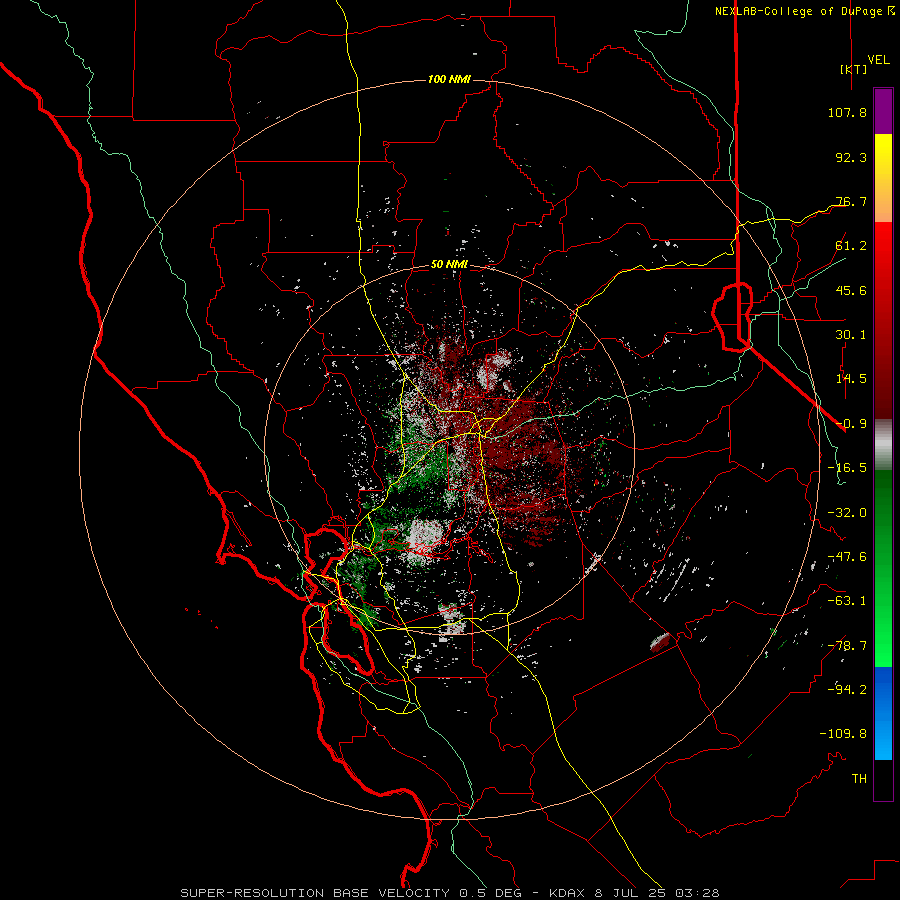Click the VEL legend title
900x900 pixels.
[879, 60]
